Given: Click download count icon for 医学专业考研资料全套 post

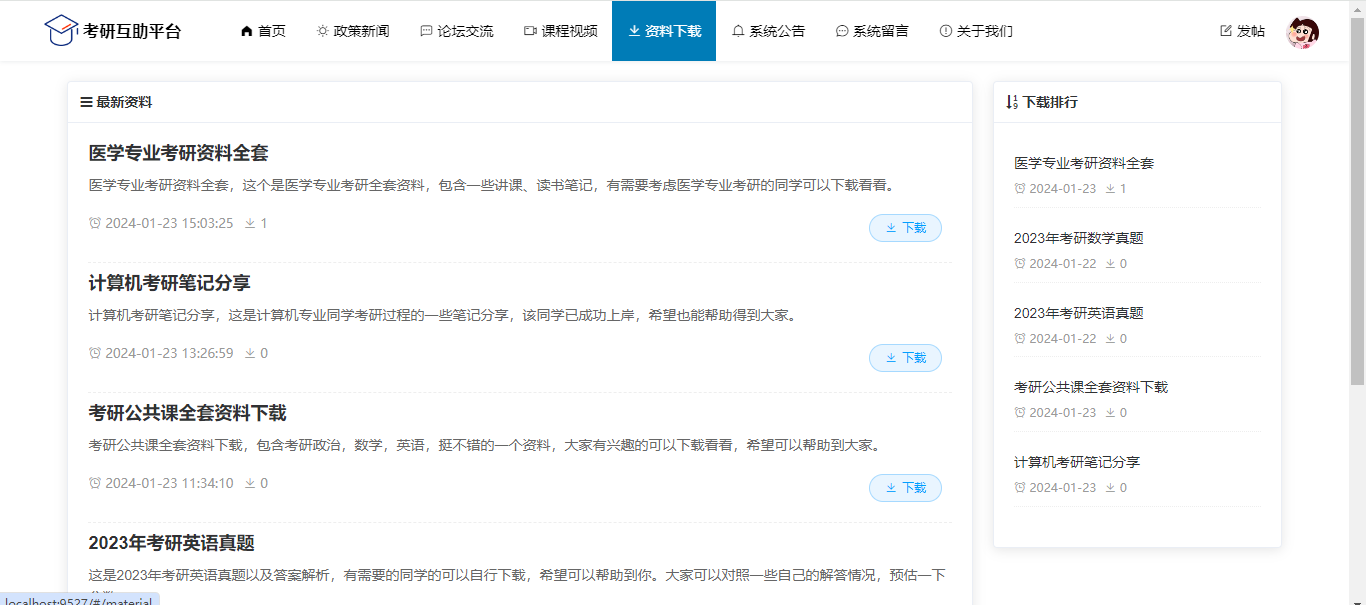Looking at the screenshot, I should pyautogui.click(x=250, y=223).
